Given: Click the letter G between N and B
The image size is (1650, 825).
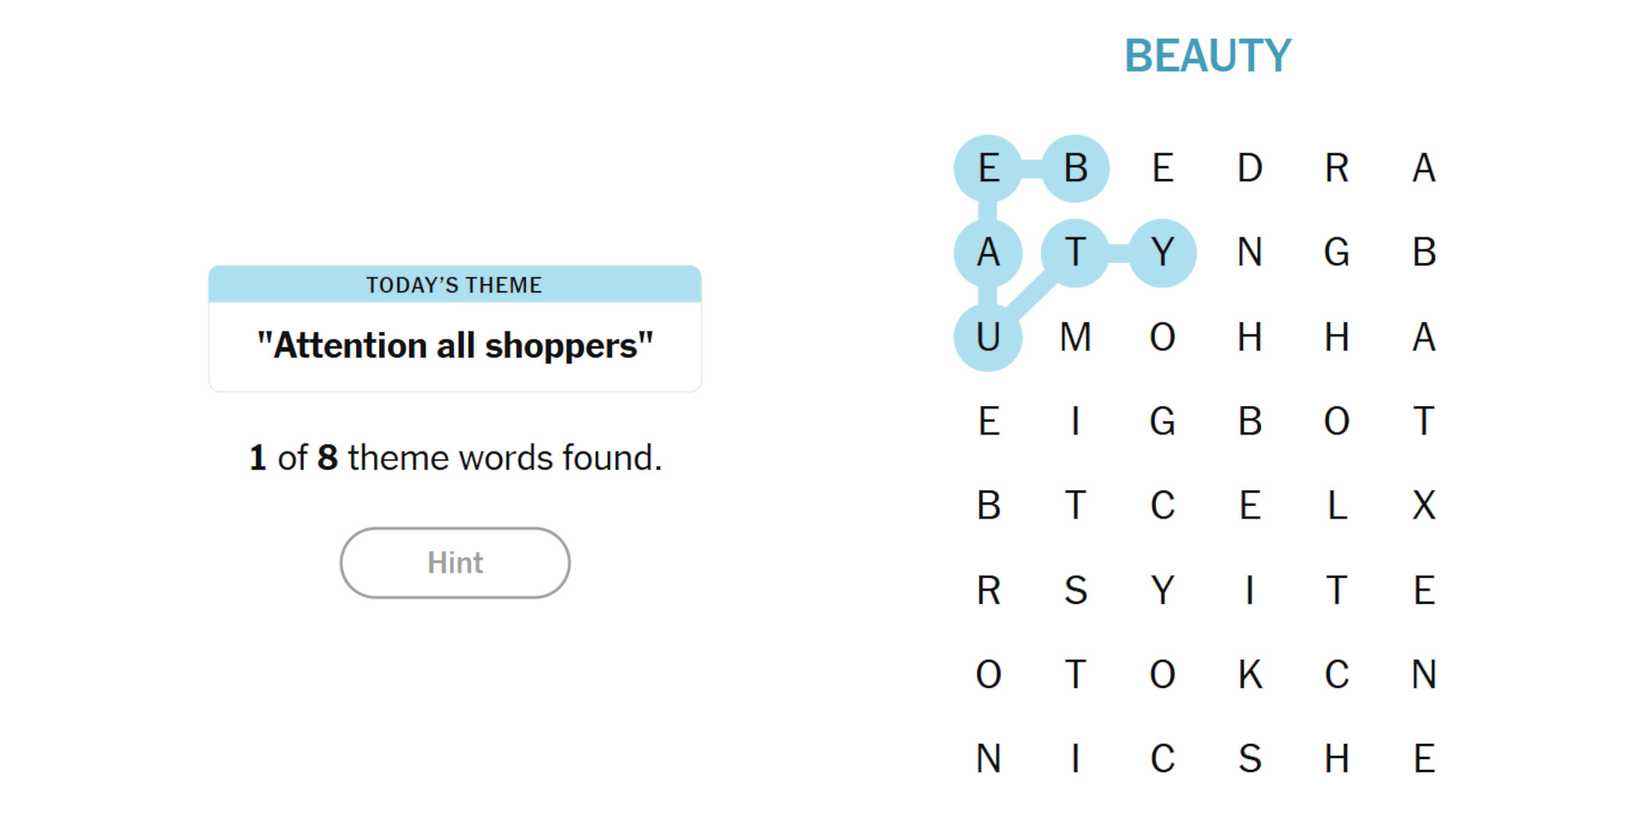Looking at the screenshot, I should pyautogui.click(x=1336, y=253).
